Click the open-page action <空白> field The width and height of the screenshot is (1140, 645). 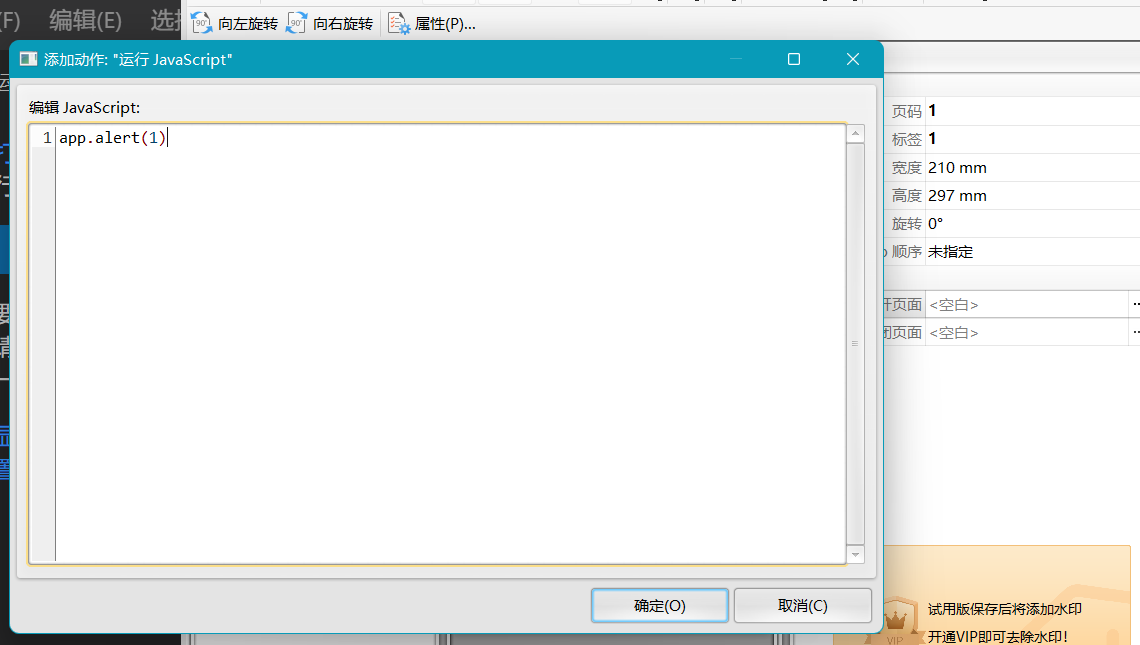pyautogui.click(x=1027, y=305)
